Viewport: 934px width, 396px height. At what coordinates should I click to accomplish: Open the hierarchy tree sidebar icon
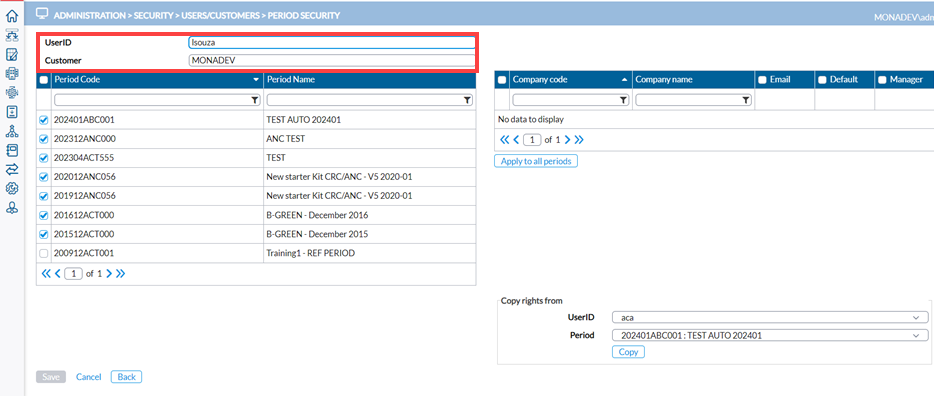point(11,131)
